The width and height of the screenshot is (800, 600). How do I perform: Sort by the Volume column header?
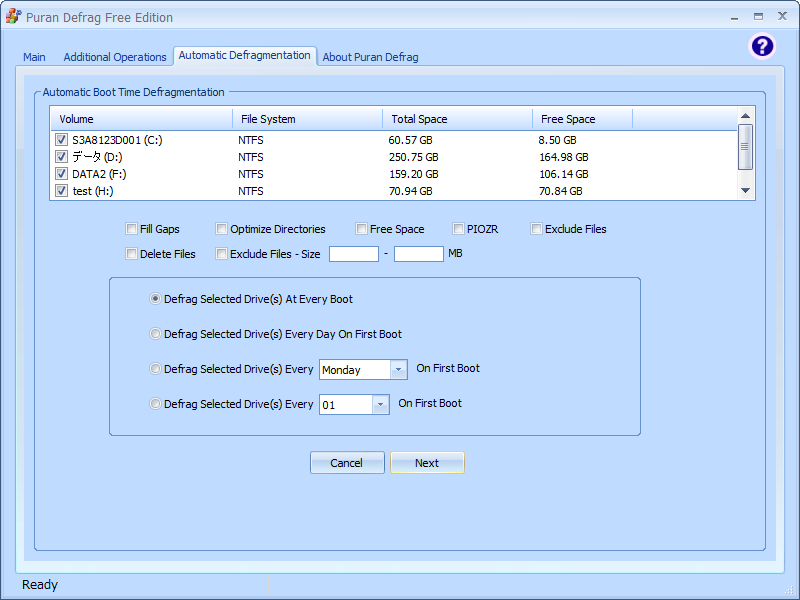(141, 119)
